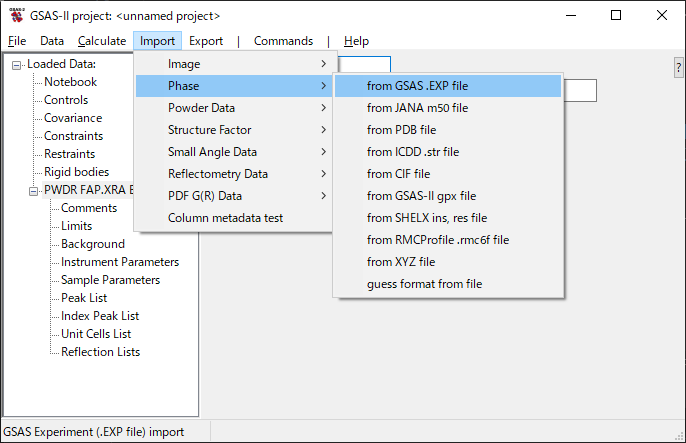This screenshot has width=686, height=443.
Task: Choose 'from GSAS .EXP file' option
Action: (417, 86)
